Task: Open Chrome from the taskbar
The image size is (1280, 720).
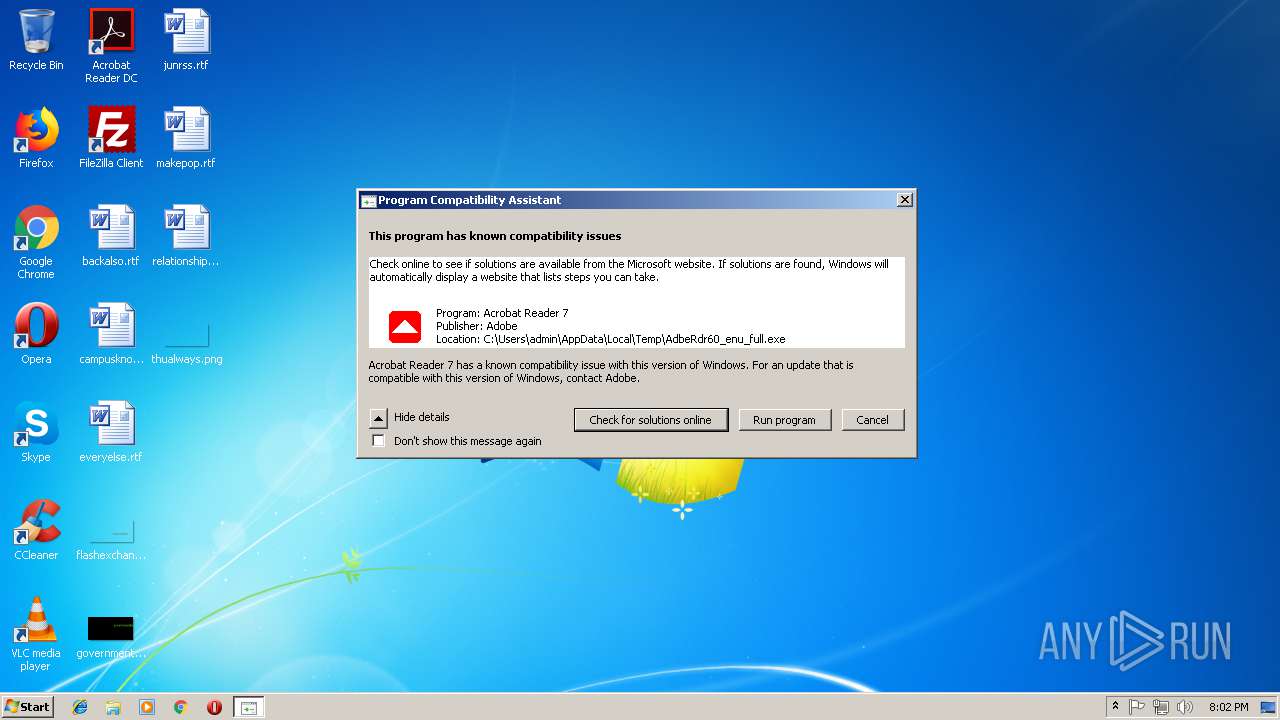Action: point(181,707)
